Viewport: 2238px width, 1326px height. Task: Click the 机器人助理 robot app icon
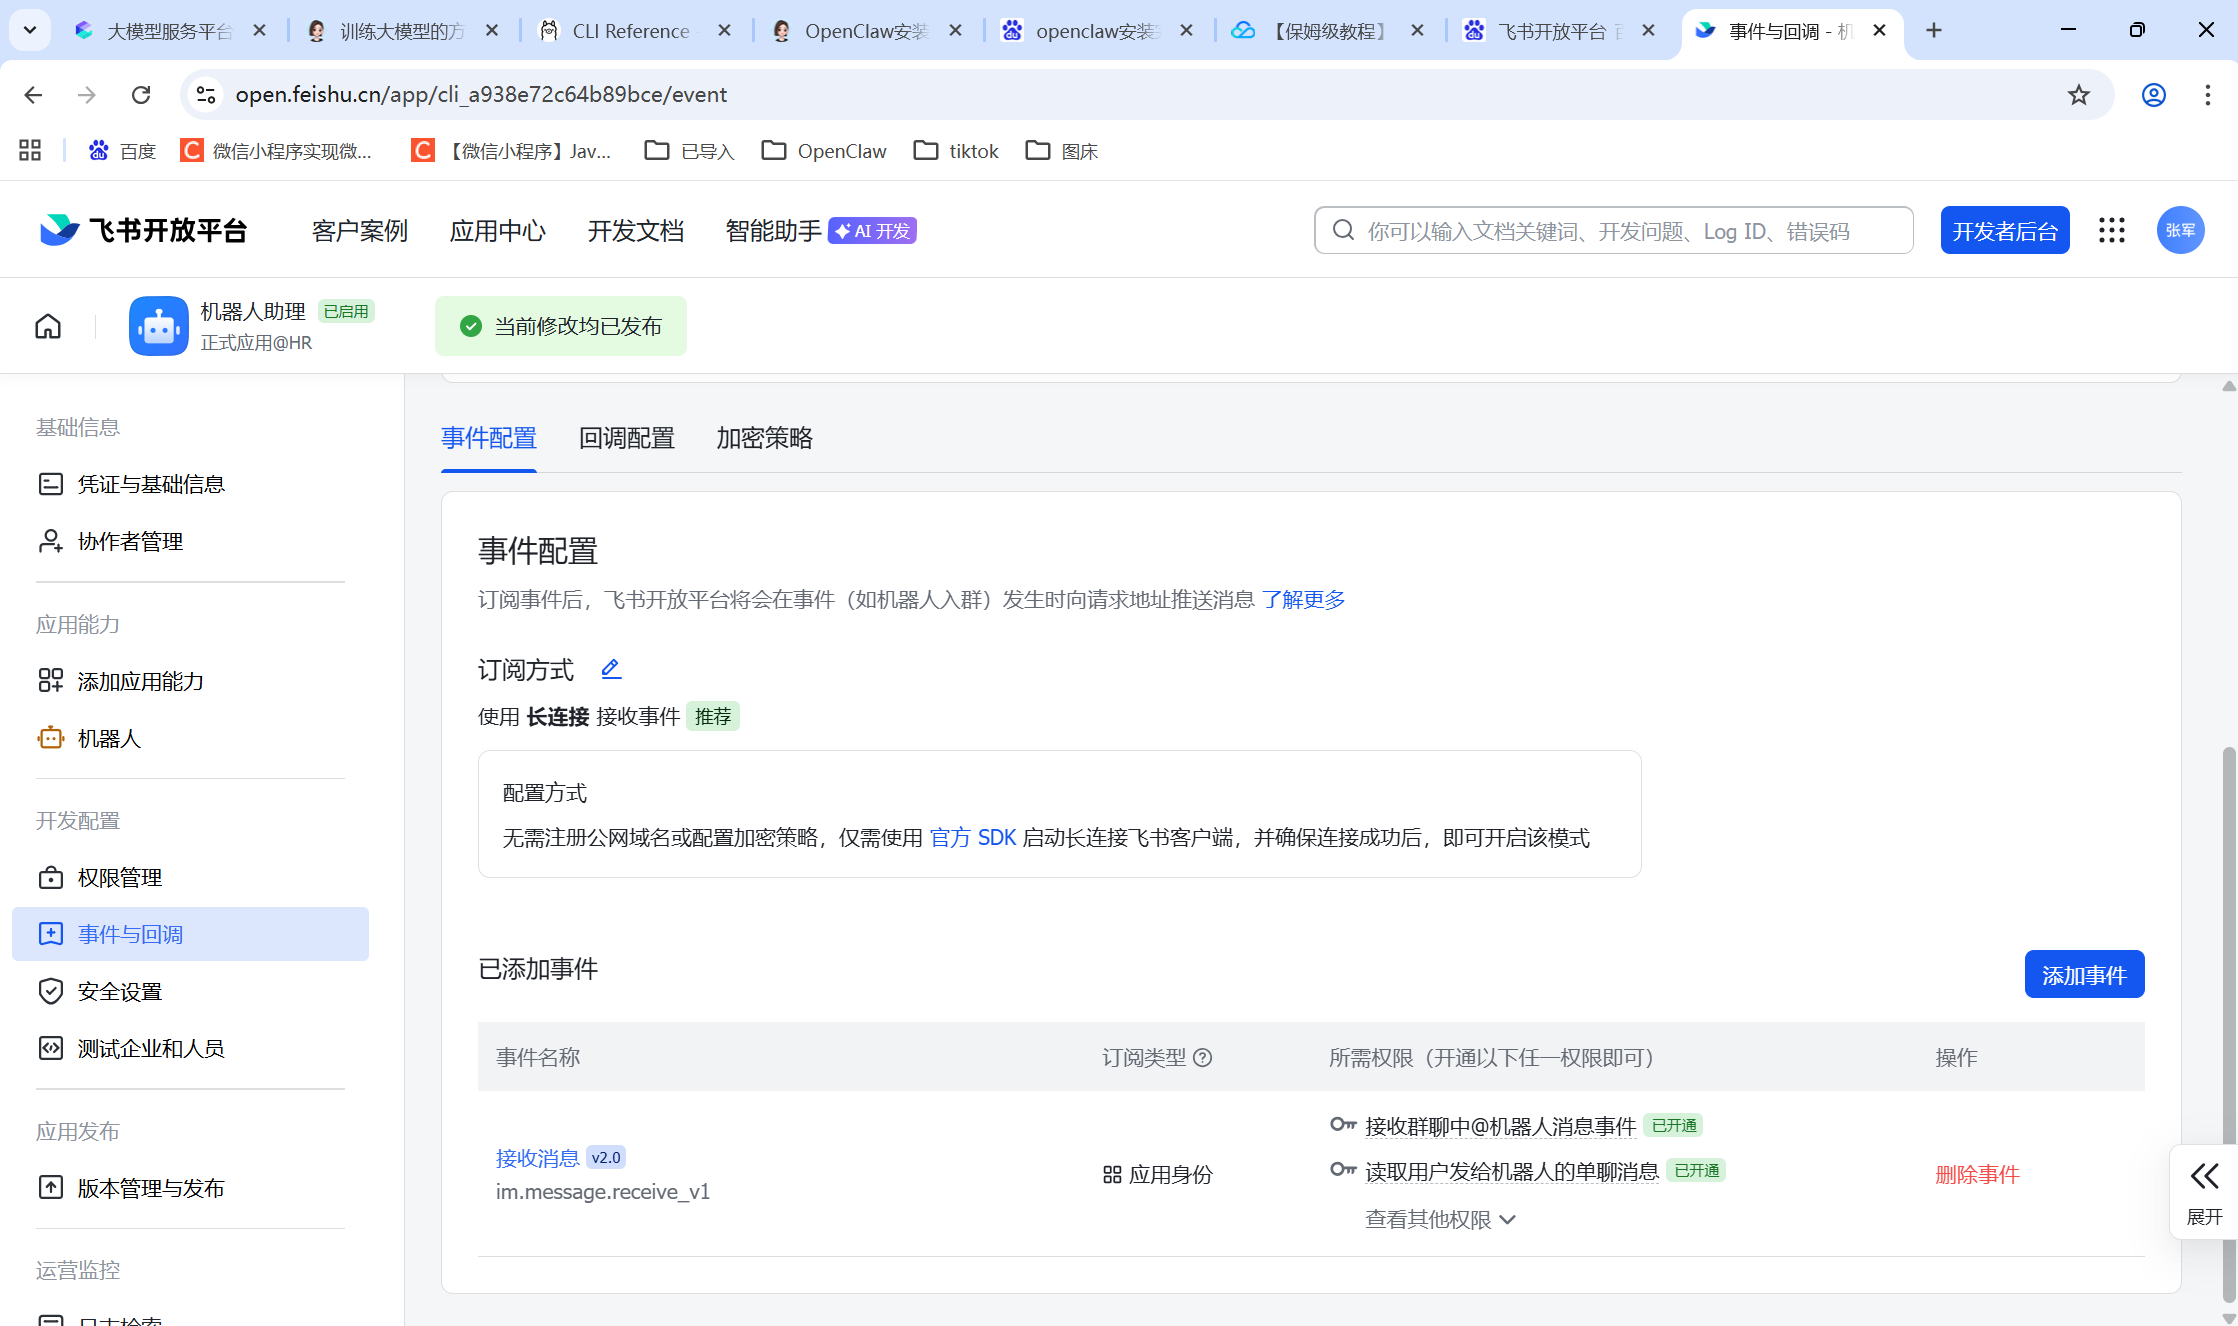click(158, 326)
